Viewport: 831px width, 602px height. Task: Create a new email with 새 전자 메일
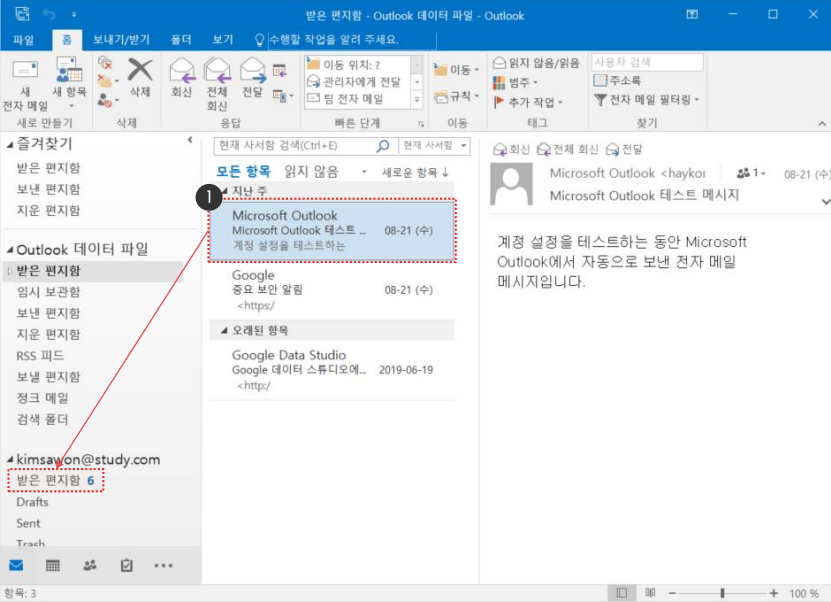click(25, 85)
